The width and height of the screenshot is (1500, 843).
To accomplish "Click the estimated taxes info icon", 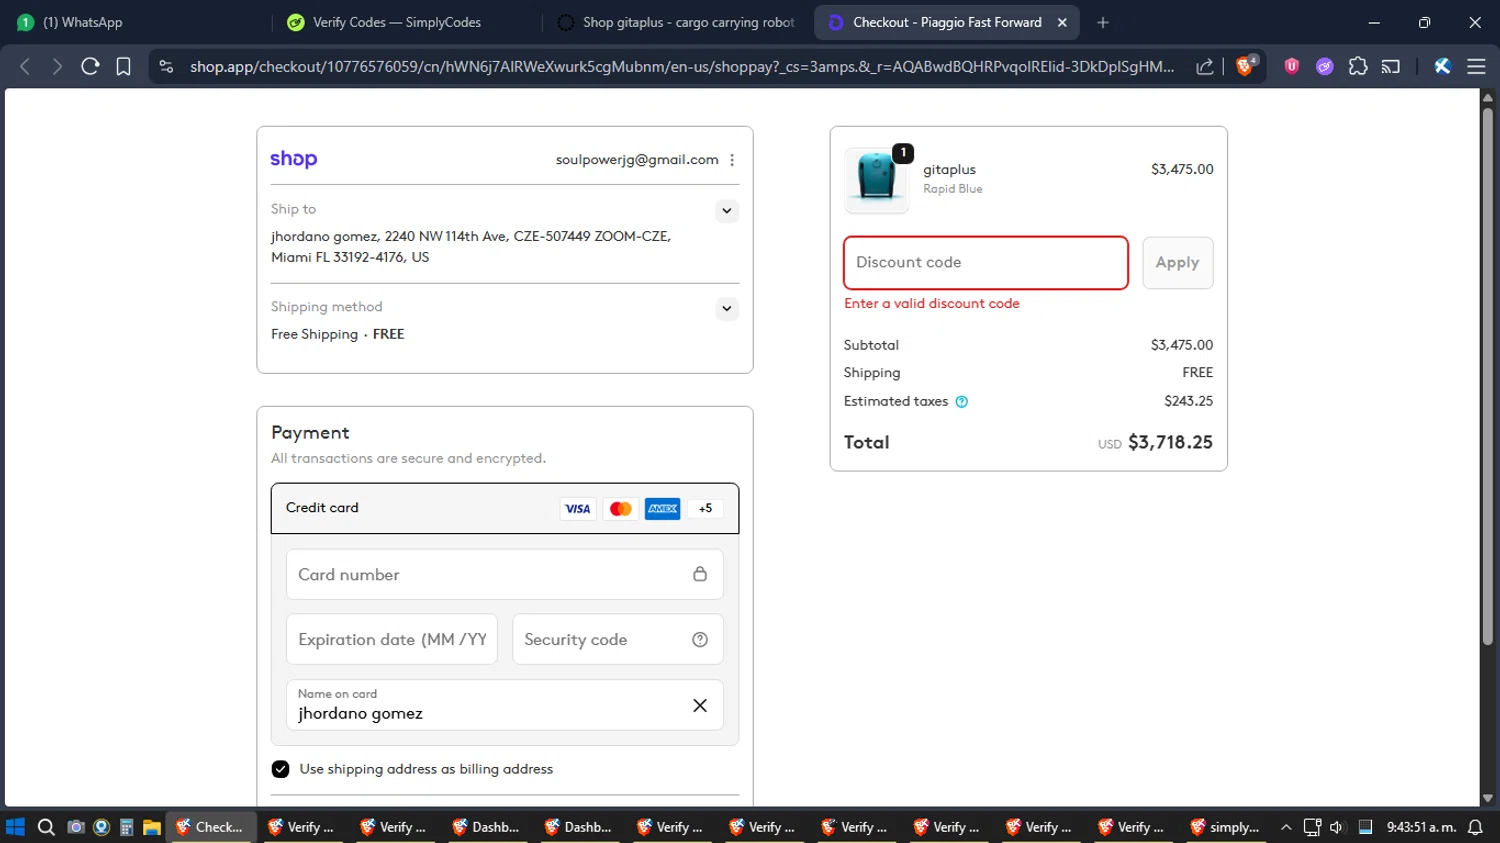I will [x=961, y=402].
